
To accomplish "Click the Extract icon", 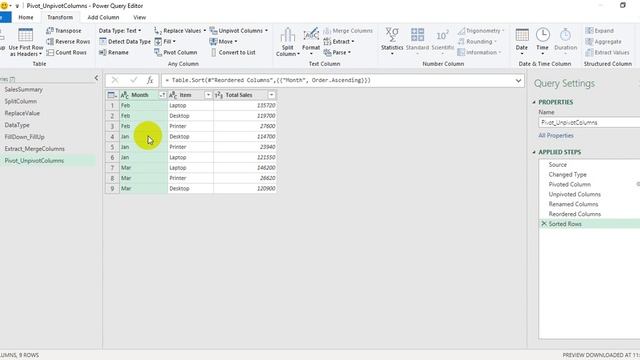I will point(327,42).
